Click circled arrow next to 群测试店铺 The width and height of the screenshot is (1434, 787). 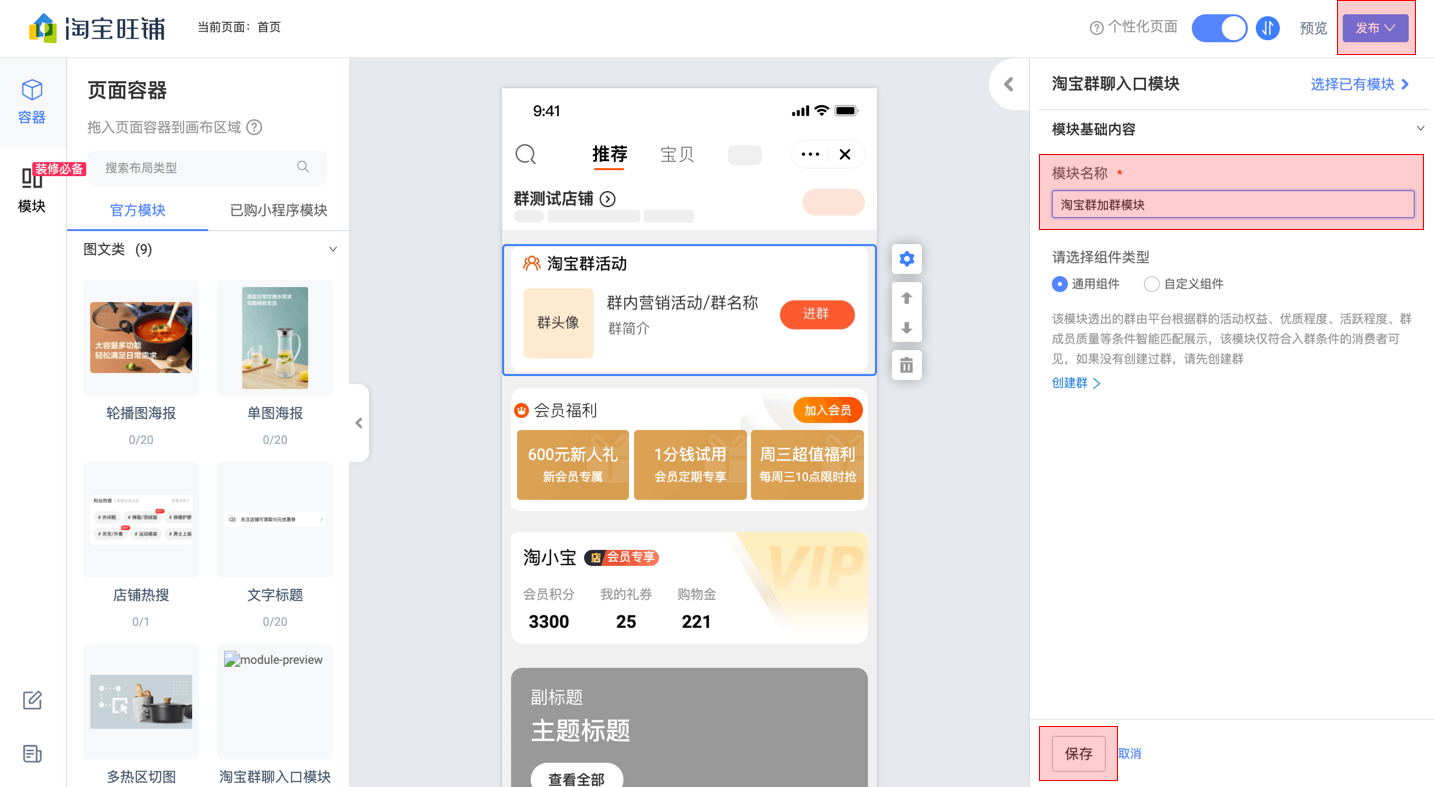[x=607, y=199]
